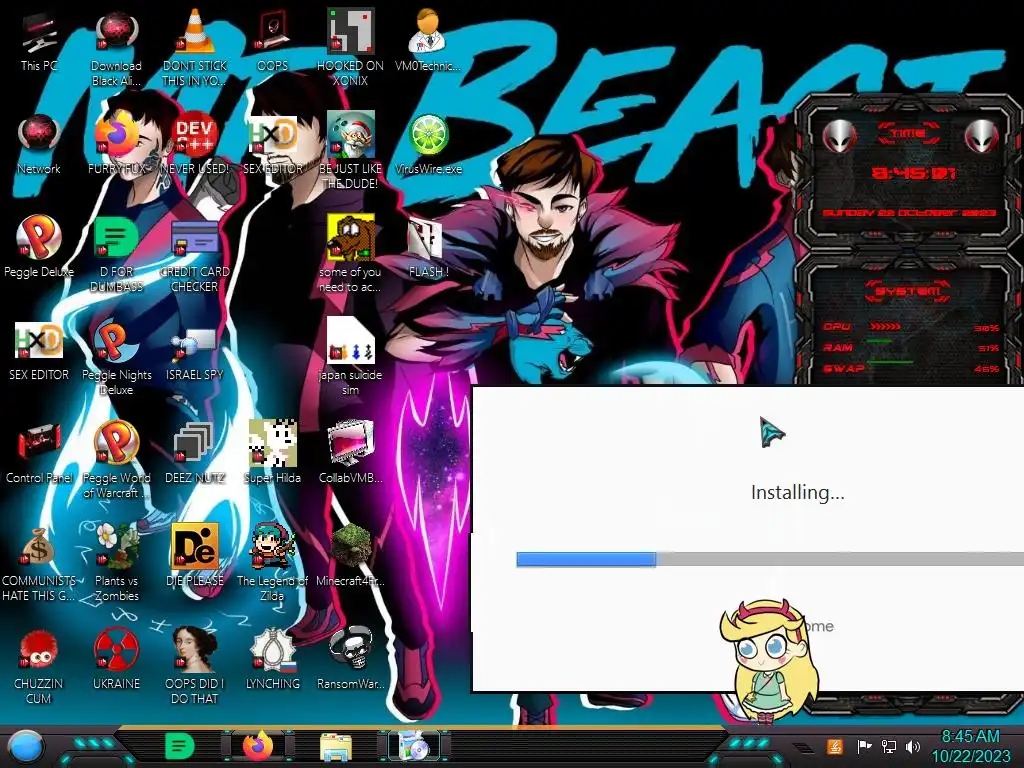Open CollabVMB... monitor icon
Viewport: 1024px width, 768px height.
click(350, 444)
